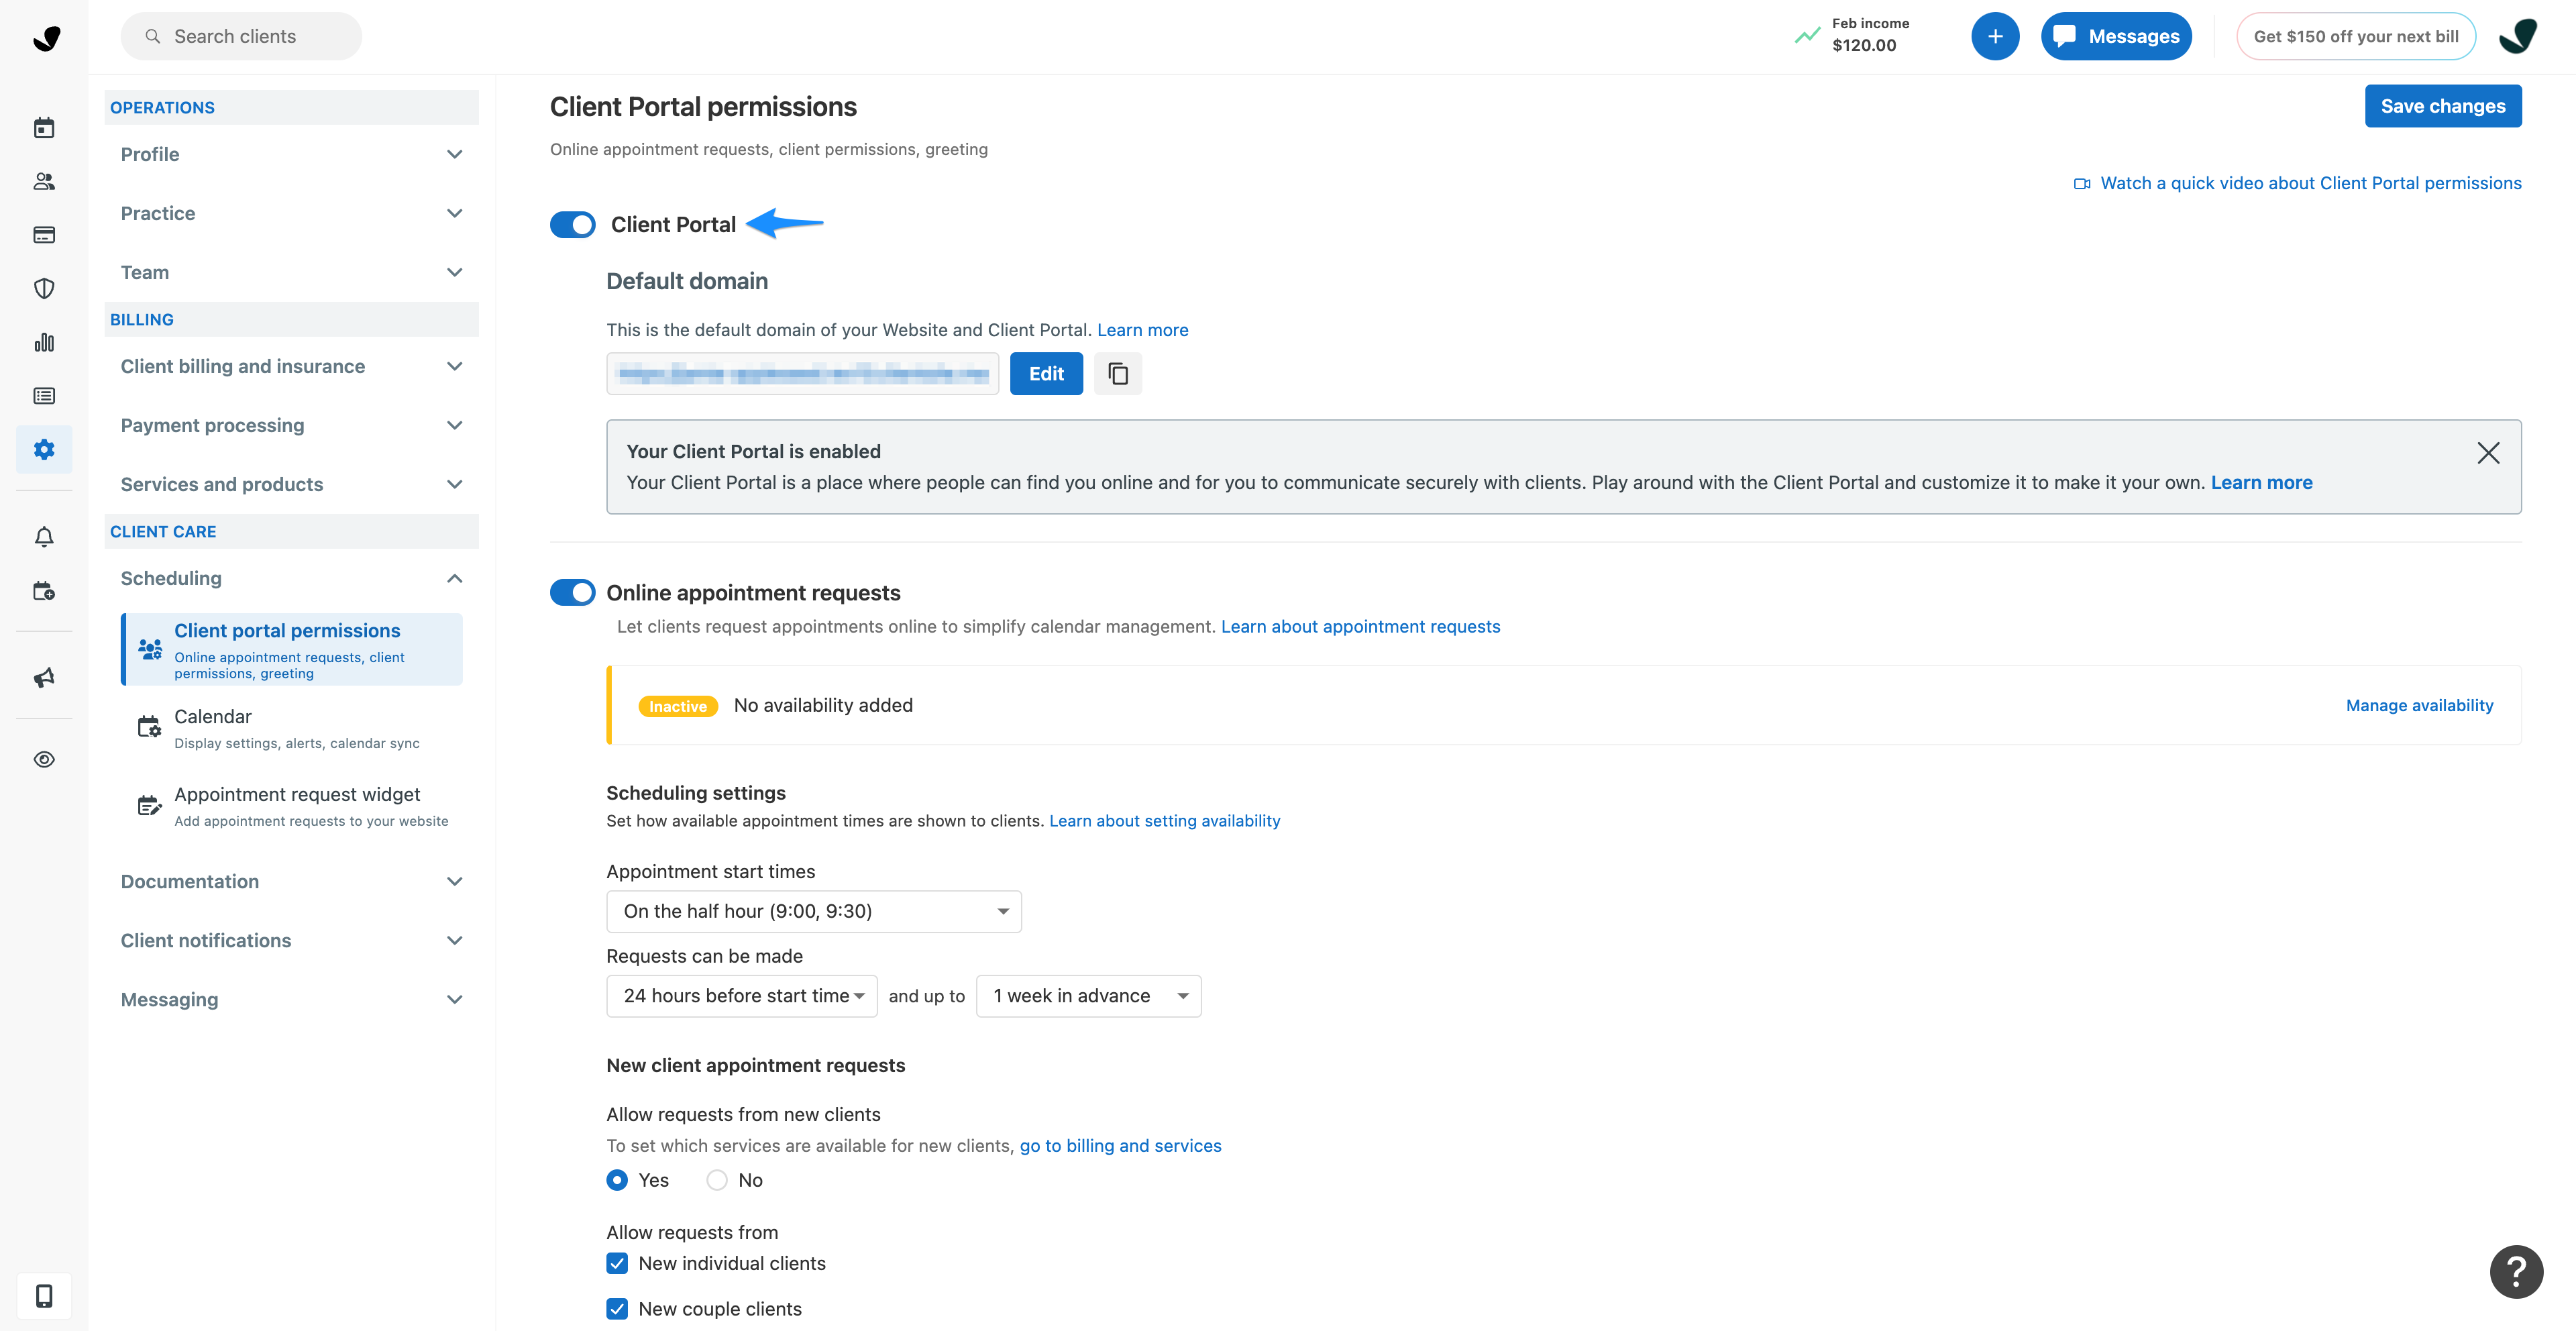Open the Manage availability link
Viewport: 2576px width, 1331px height.
coord(2419,705)
